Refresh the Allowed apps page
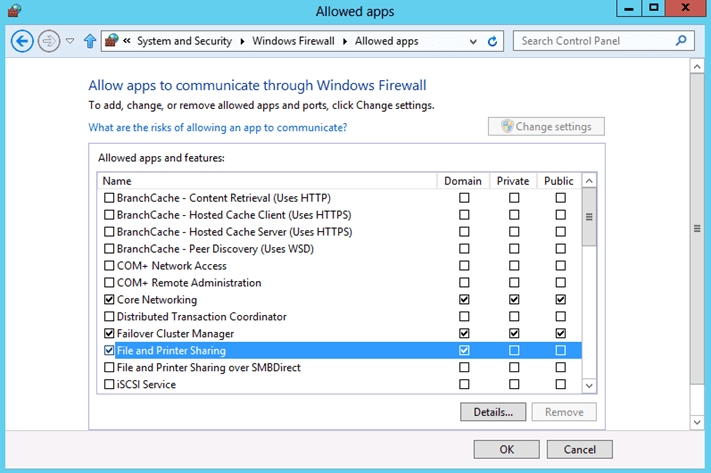Image resolution: width=711 pixels, height=473 pixels. (x=492, y=41)
